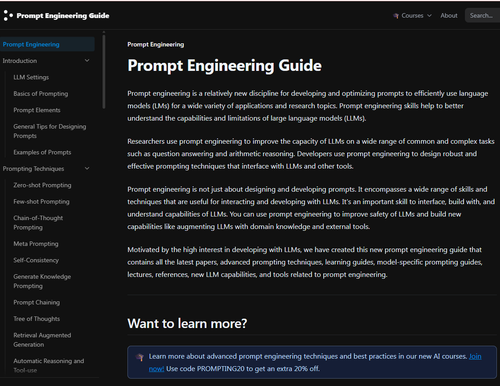Open Automatic Reasoning and Tool-use page

coord(49,365)
